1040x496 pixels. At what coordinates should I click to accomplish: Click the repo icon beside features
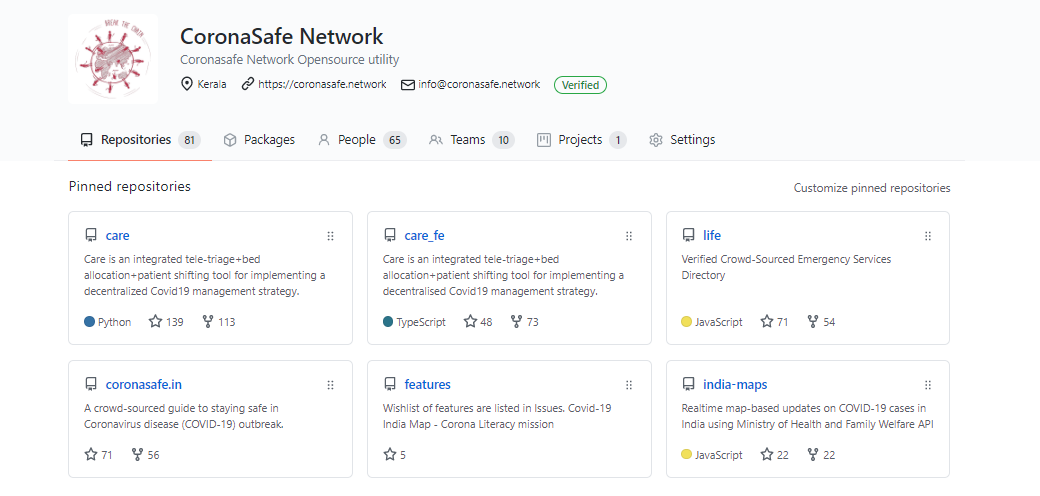point(390,384)
